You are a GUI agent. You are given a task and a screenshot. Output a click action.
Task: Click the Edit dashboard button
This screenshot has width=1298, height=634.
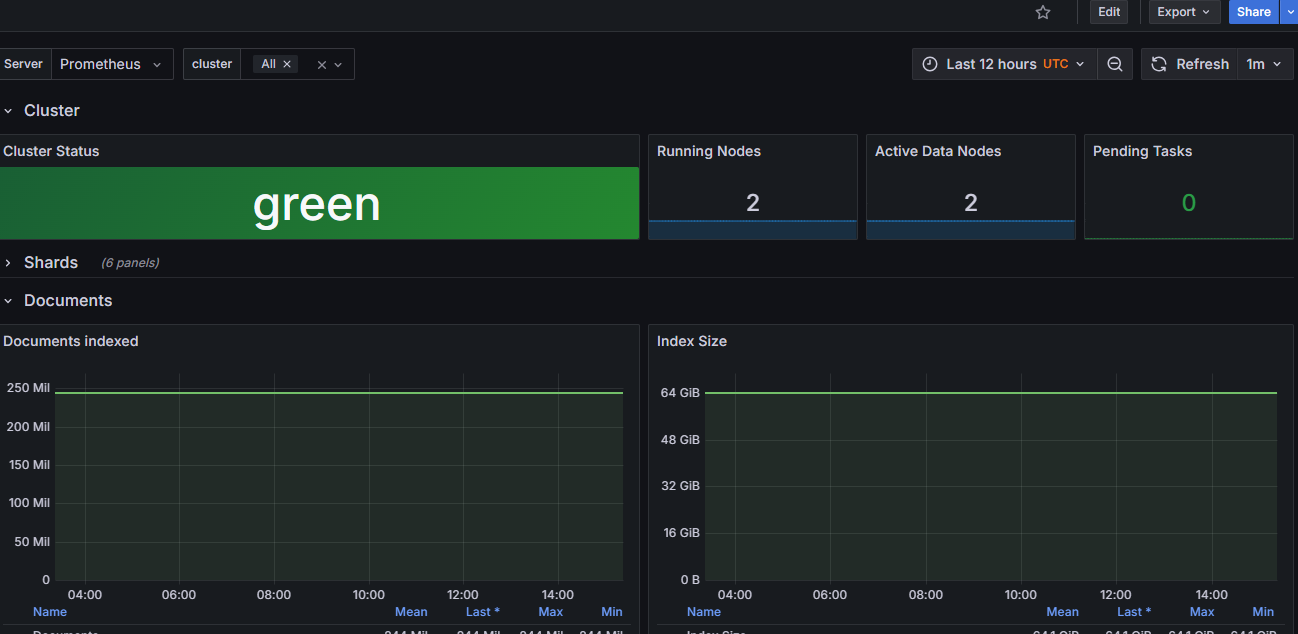point(1109,12)
